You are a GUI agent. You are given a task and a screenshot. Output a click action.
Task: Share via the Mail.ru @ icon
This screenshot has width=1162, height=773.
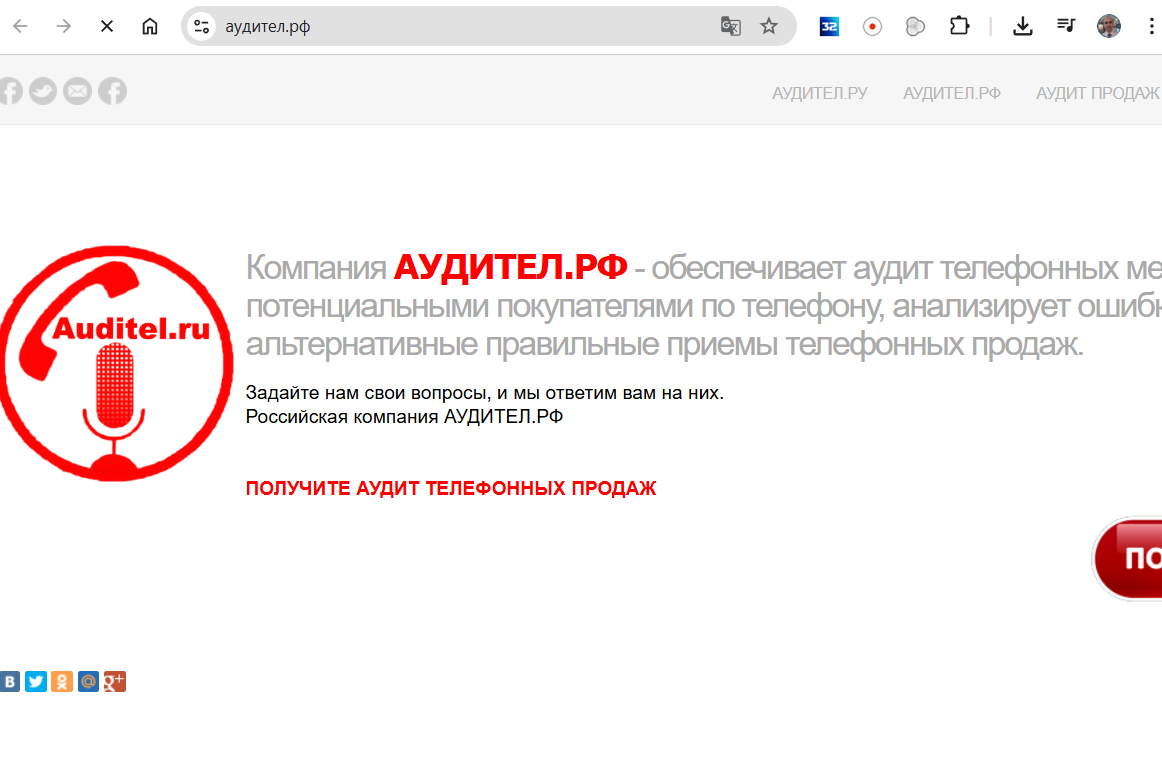pyautogui.click(x=88, y=682)
